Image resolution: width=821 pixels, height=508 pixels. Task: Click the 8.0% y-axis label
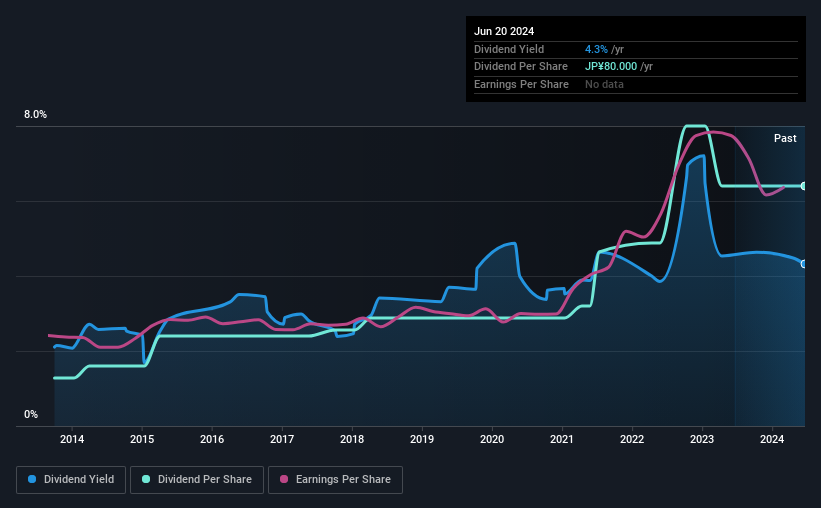[x=35, y=115]
